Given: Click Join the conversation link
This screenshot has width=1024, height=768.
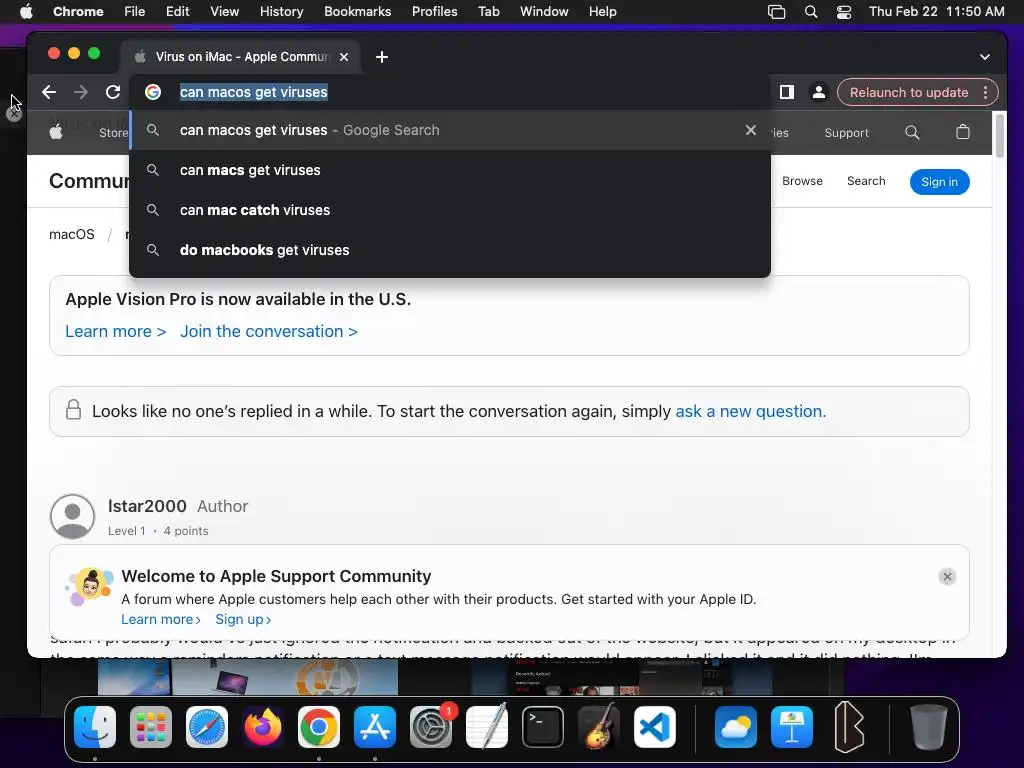Looking at the screenshot, I should 269,331.
